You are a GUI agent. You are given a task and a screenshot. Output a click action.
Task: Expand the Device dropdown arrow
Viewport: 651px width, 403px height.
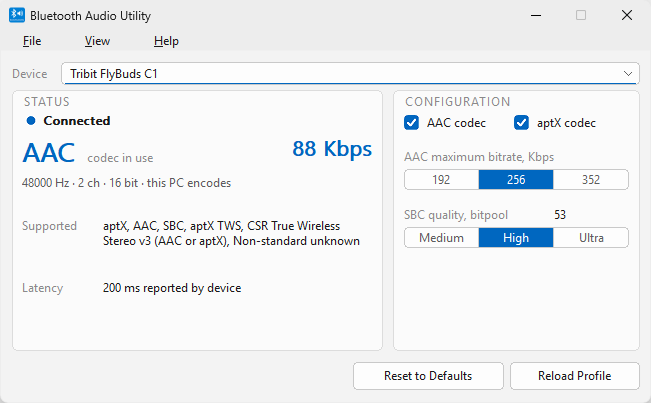tap(627, 74)
